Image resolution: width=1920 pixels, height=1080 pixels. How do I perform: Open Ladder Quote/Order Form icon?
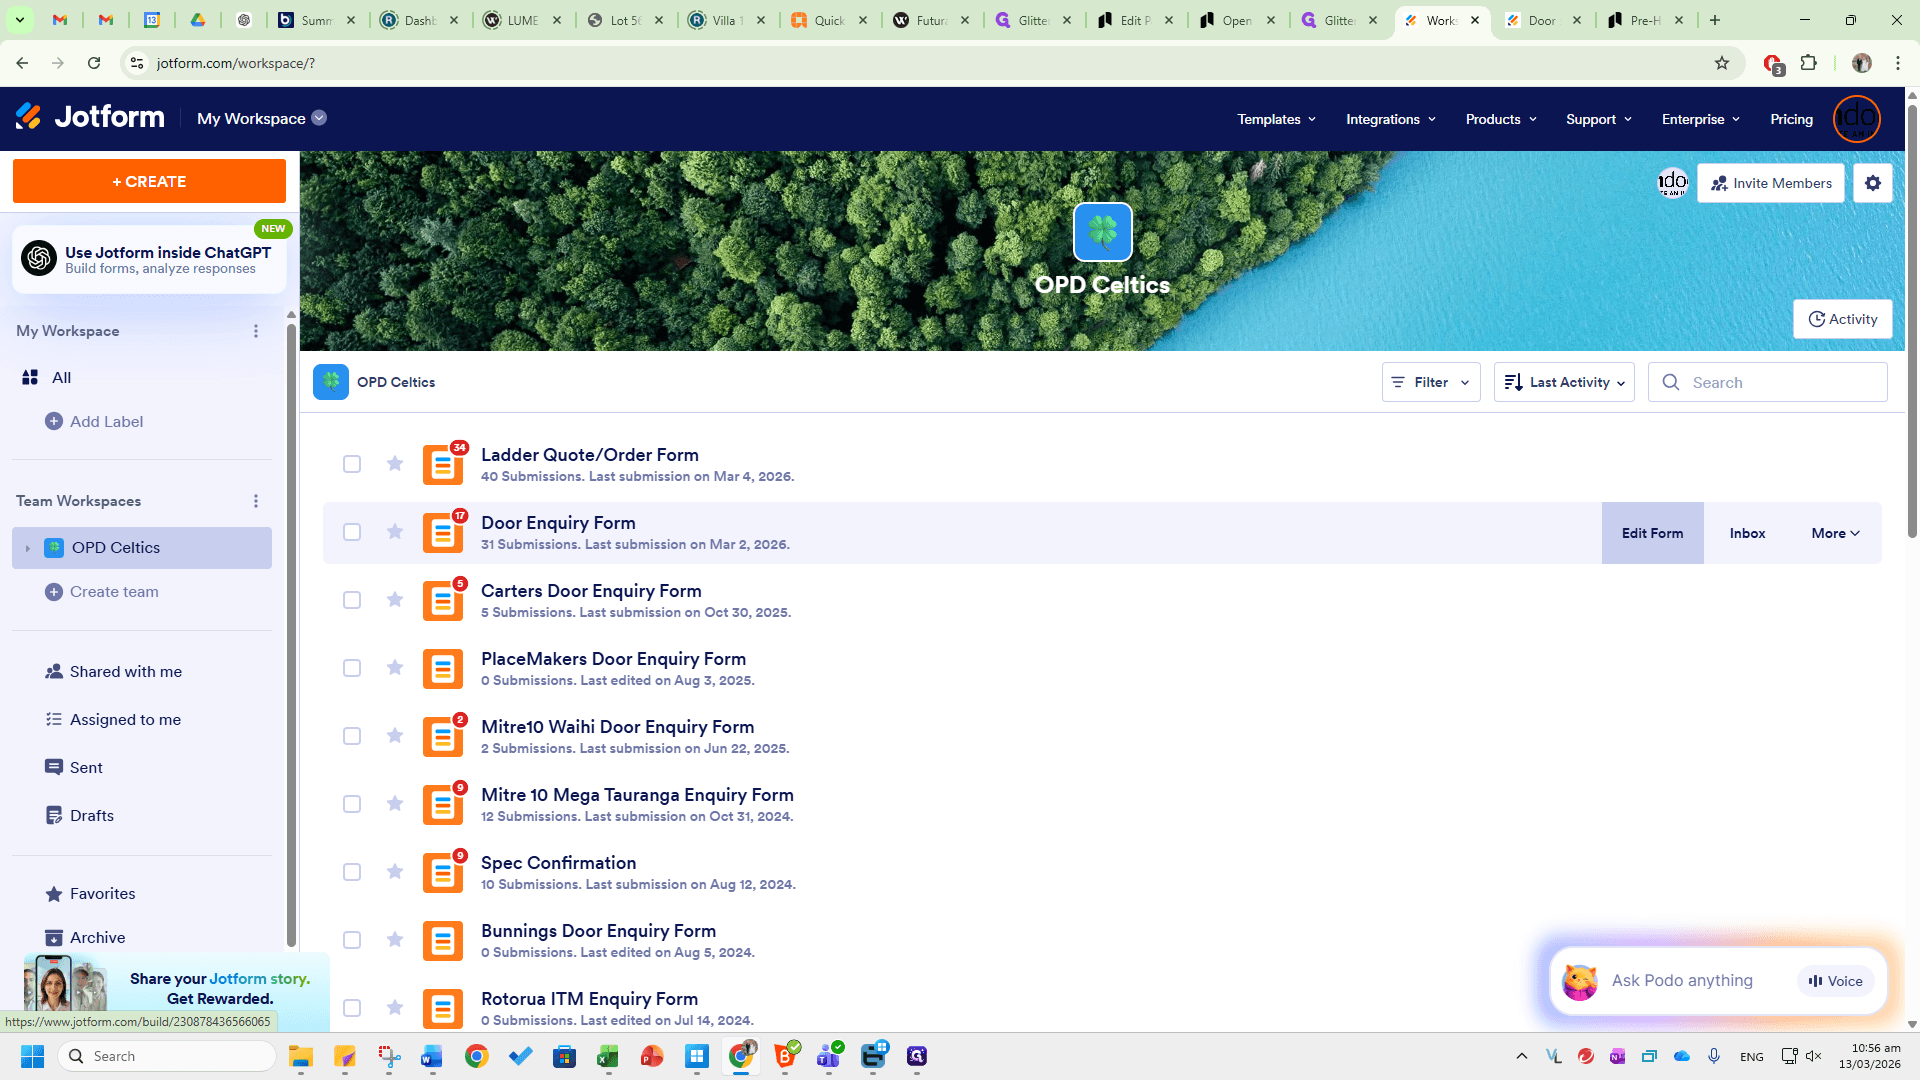pos(442,464)
